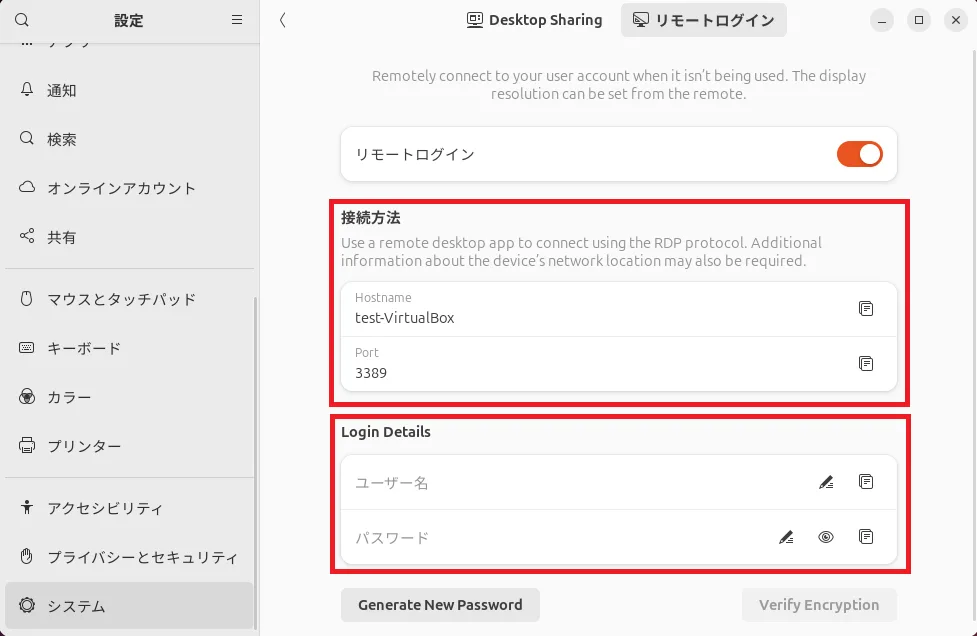Show the password with eye icon
Image resolution: width=977 pixels, height=636 pixels.
[826, 538]
